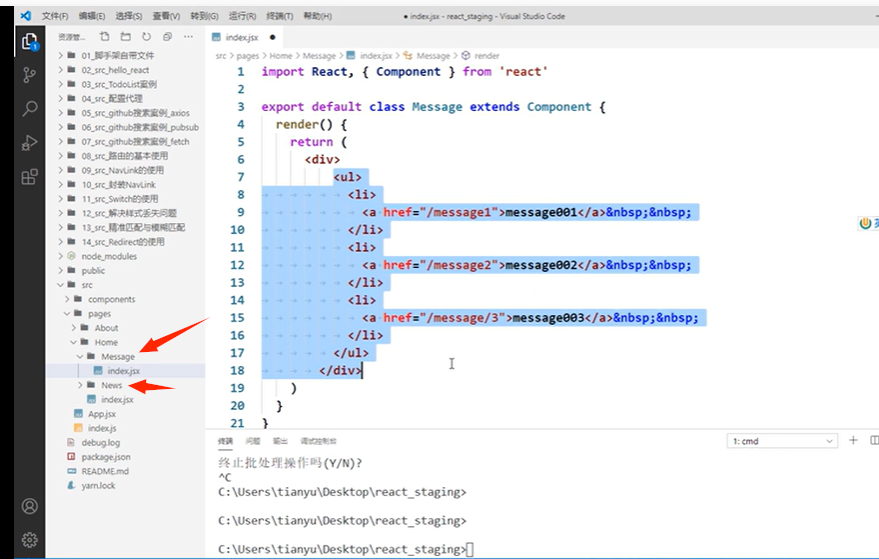The height and width of the screenshot is (559, 879).
Task: Open the 1: cmd terminal dropdown
Action: pyautogui.click(x=782, y=441)
